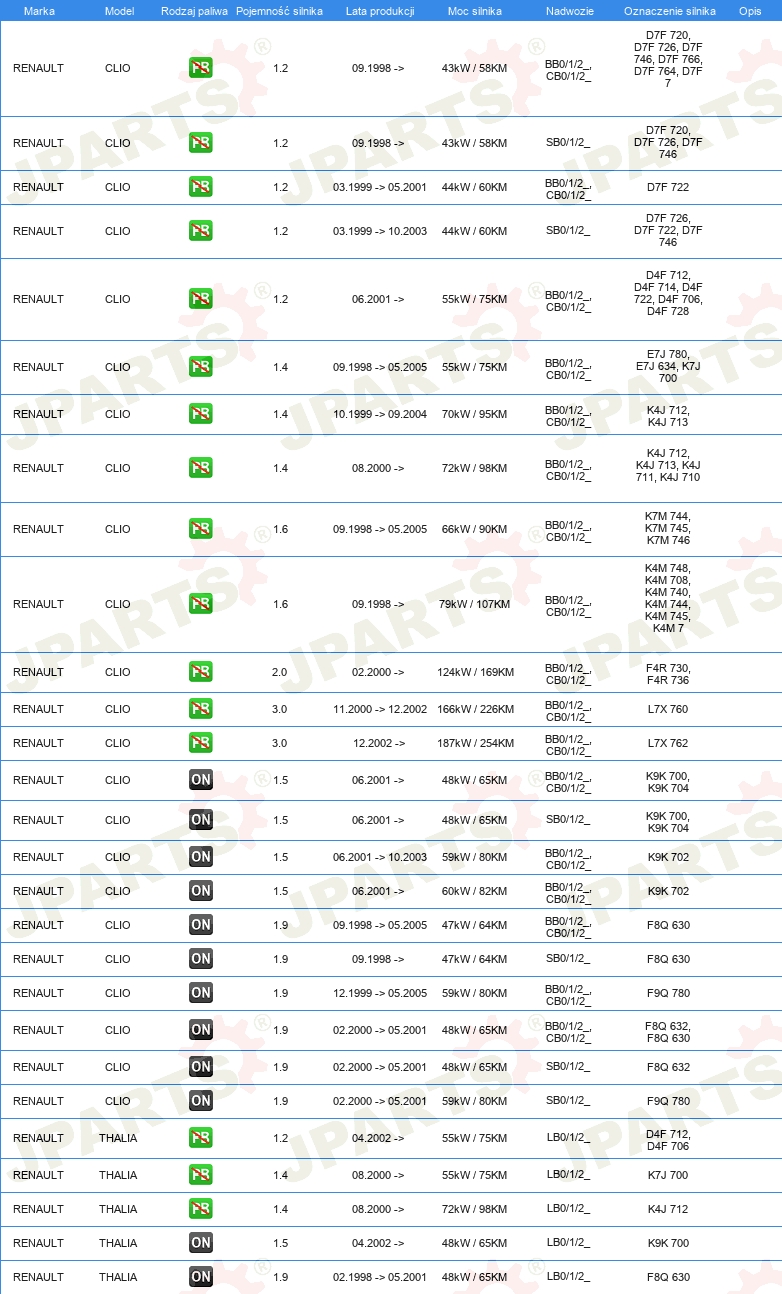Click petrol icon in CLIO 70kW / 95KM row
Image resolution: width=782 pixels, height=1294 pixels.
201,414
